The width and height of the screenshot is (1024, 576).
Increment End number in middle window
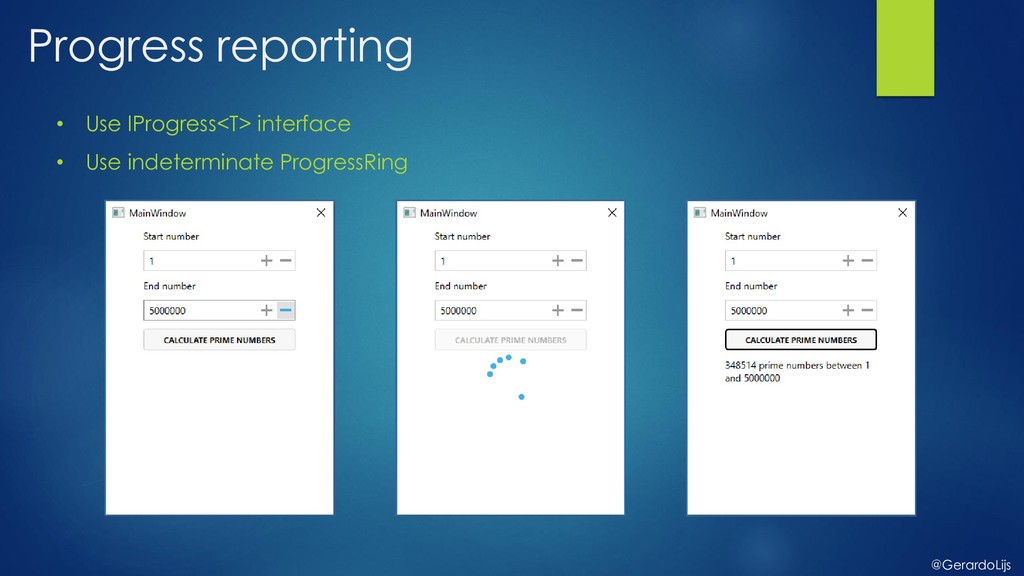[x=558, y=310]
